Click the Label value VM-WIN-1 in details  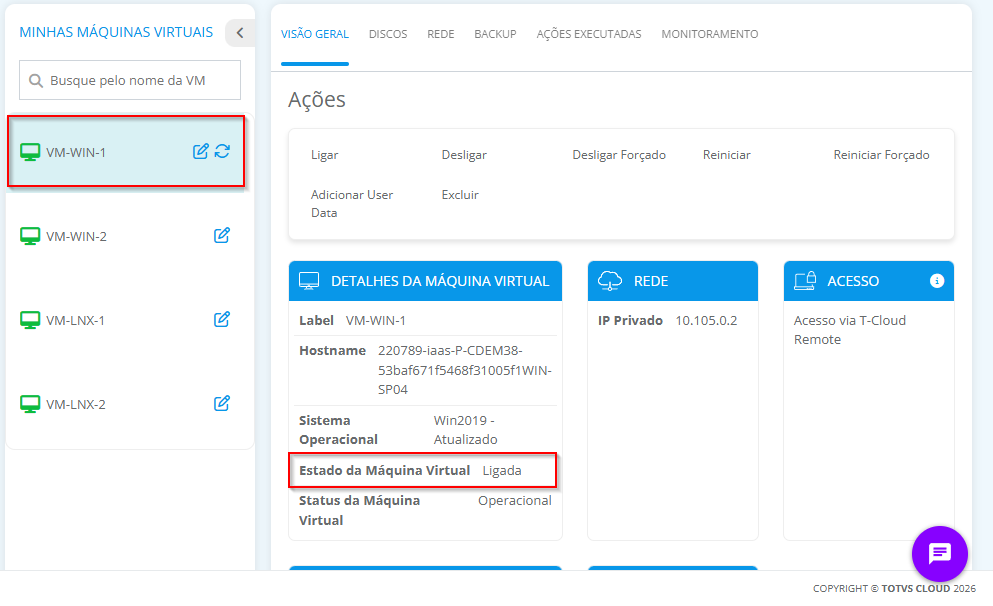[x=376, y=320]
